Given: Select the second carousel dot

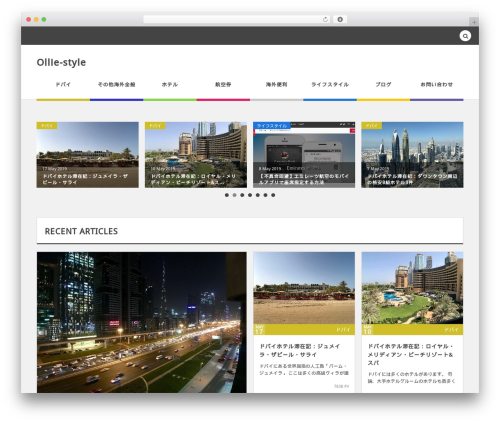Looking at the screenshot, I should (x=234, y=195).
